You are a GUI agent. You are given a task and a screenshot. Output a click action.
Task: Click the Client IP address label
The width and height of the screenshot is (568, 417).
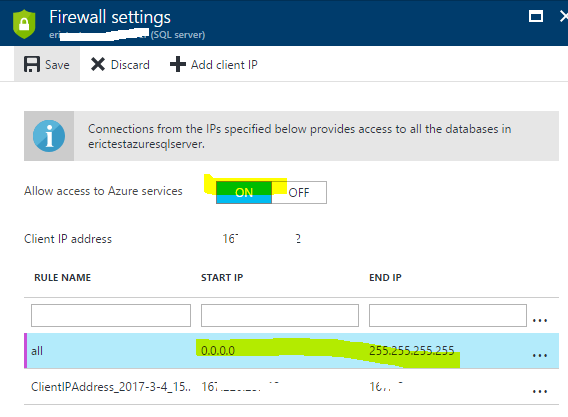68,239
